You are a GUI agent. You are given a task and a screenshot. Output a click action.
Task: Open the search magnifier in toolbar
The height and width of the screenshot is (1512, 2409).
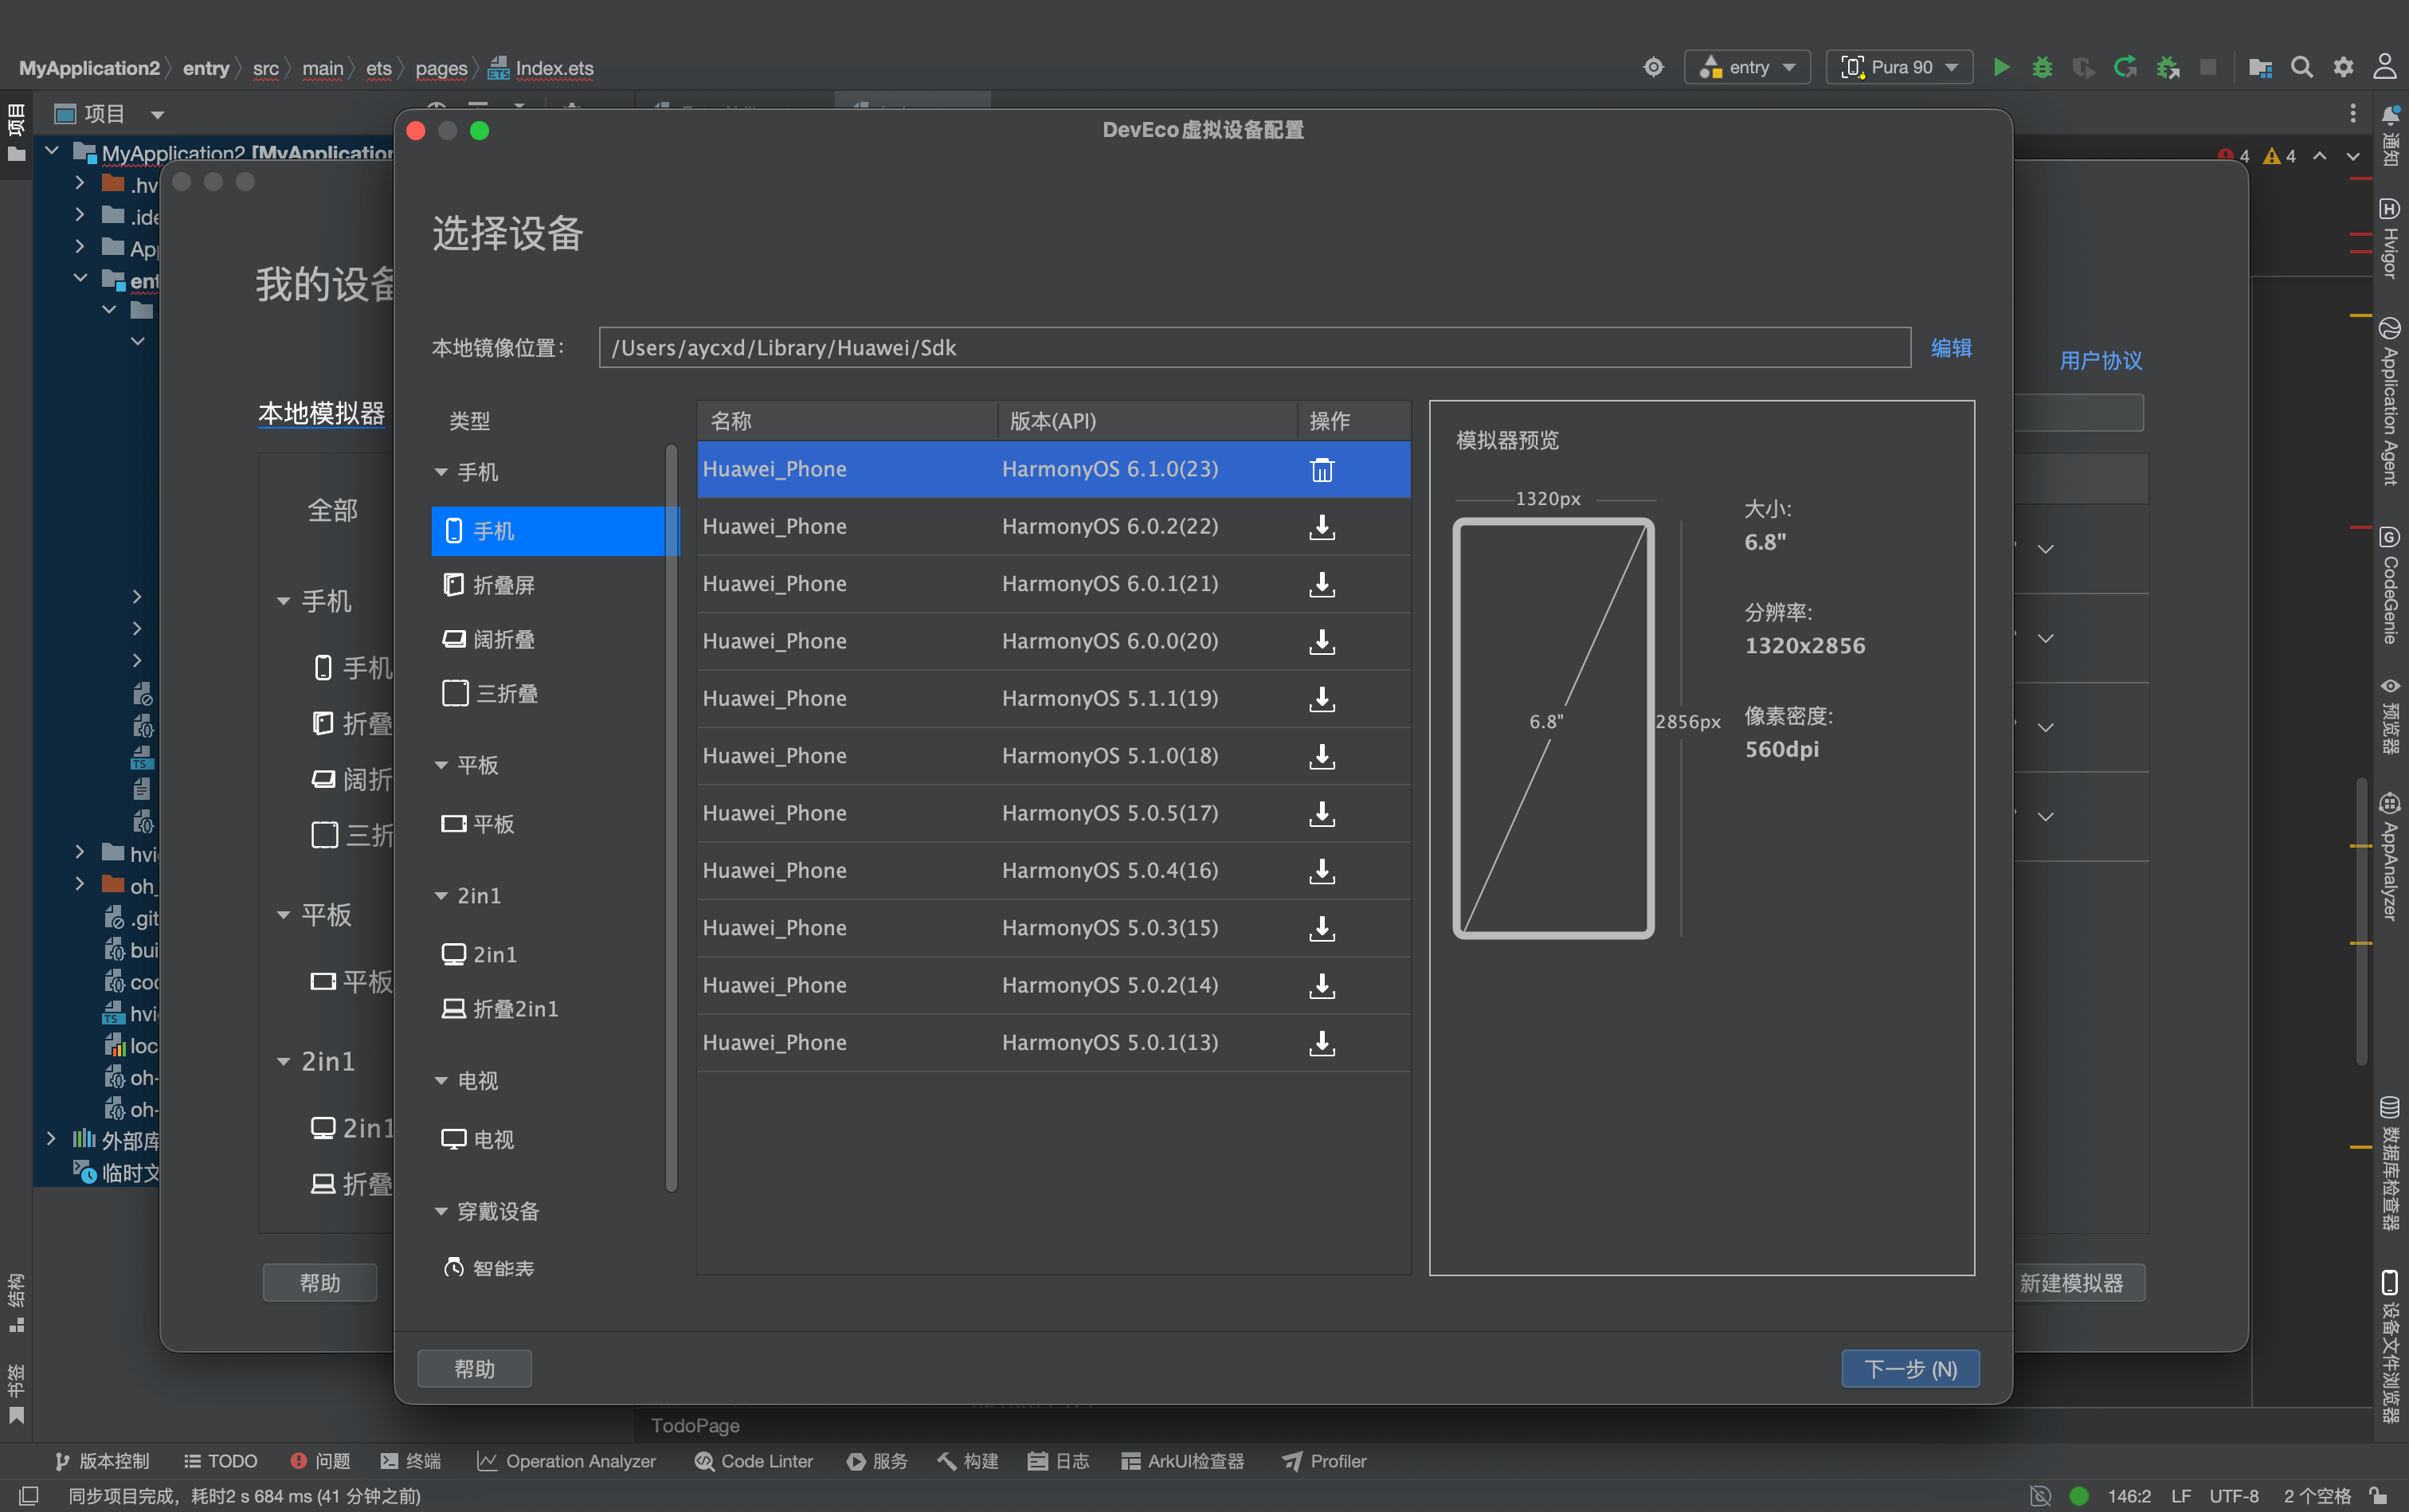(2302, 67)
